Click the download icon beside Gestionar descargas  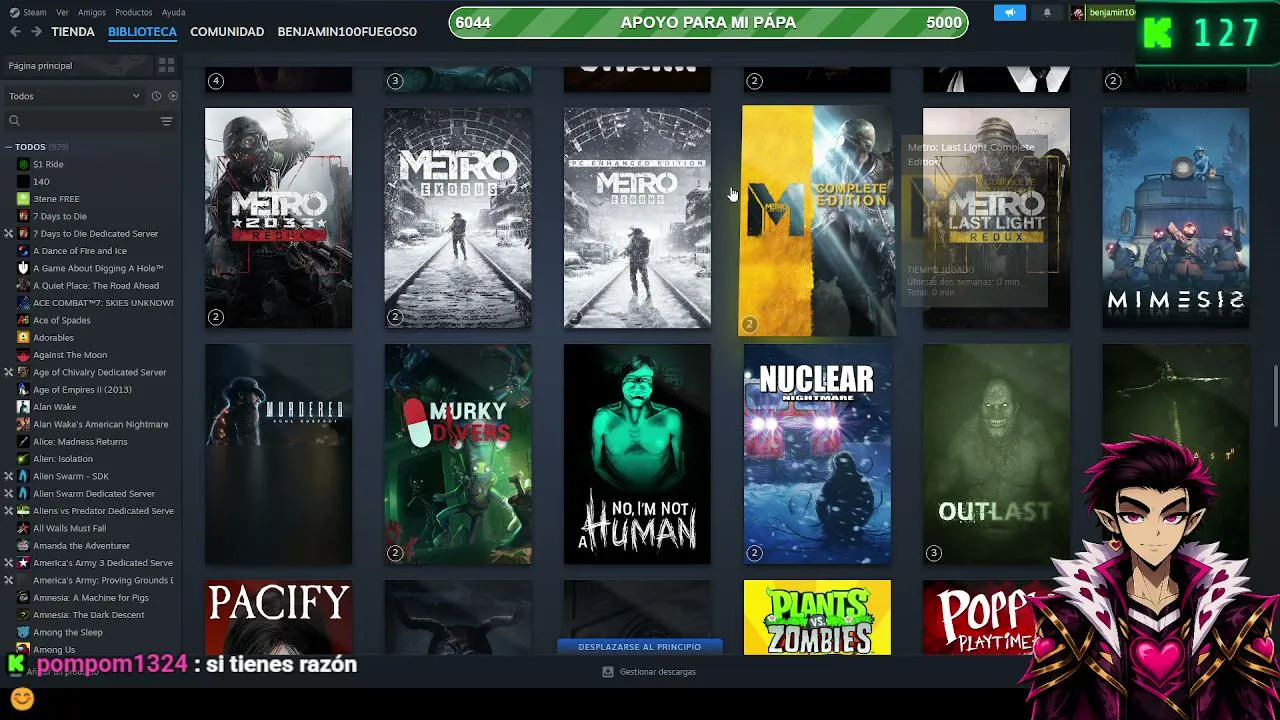(607, 672)
